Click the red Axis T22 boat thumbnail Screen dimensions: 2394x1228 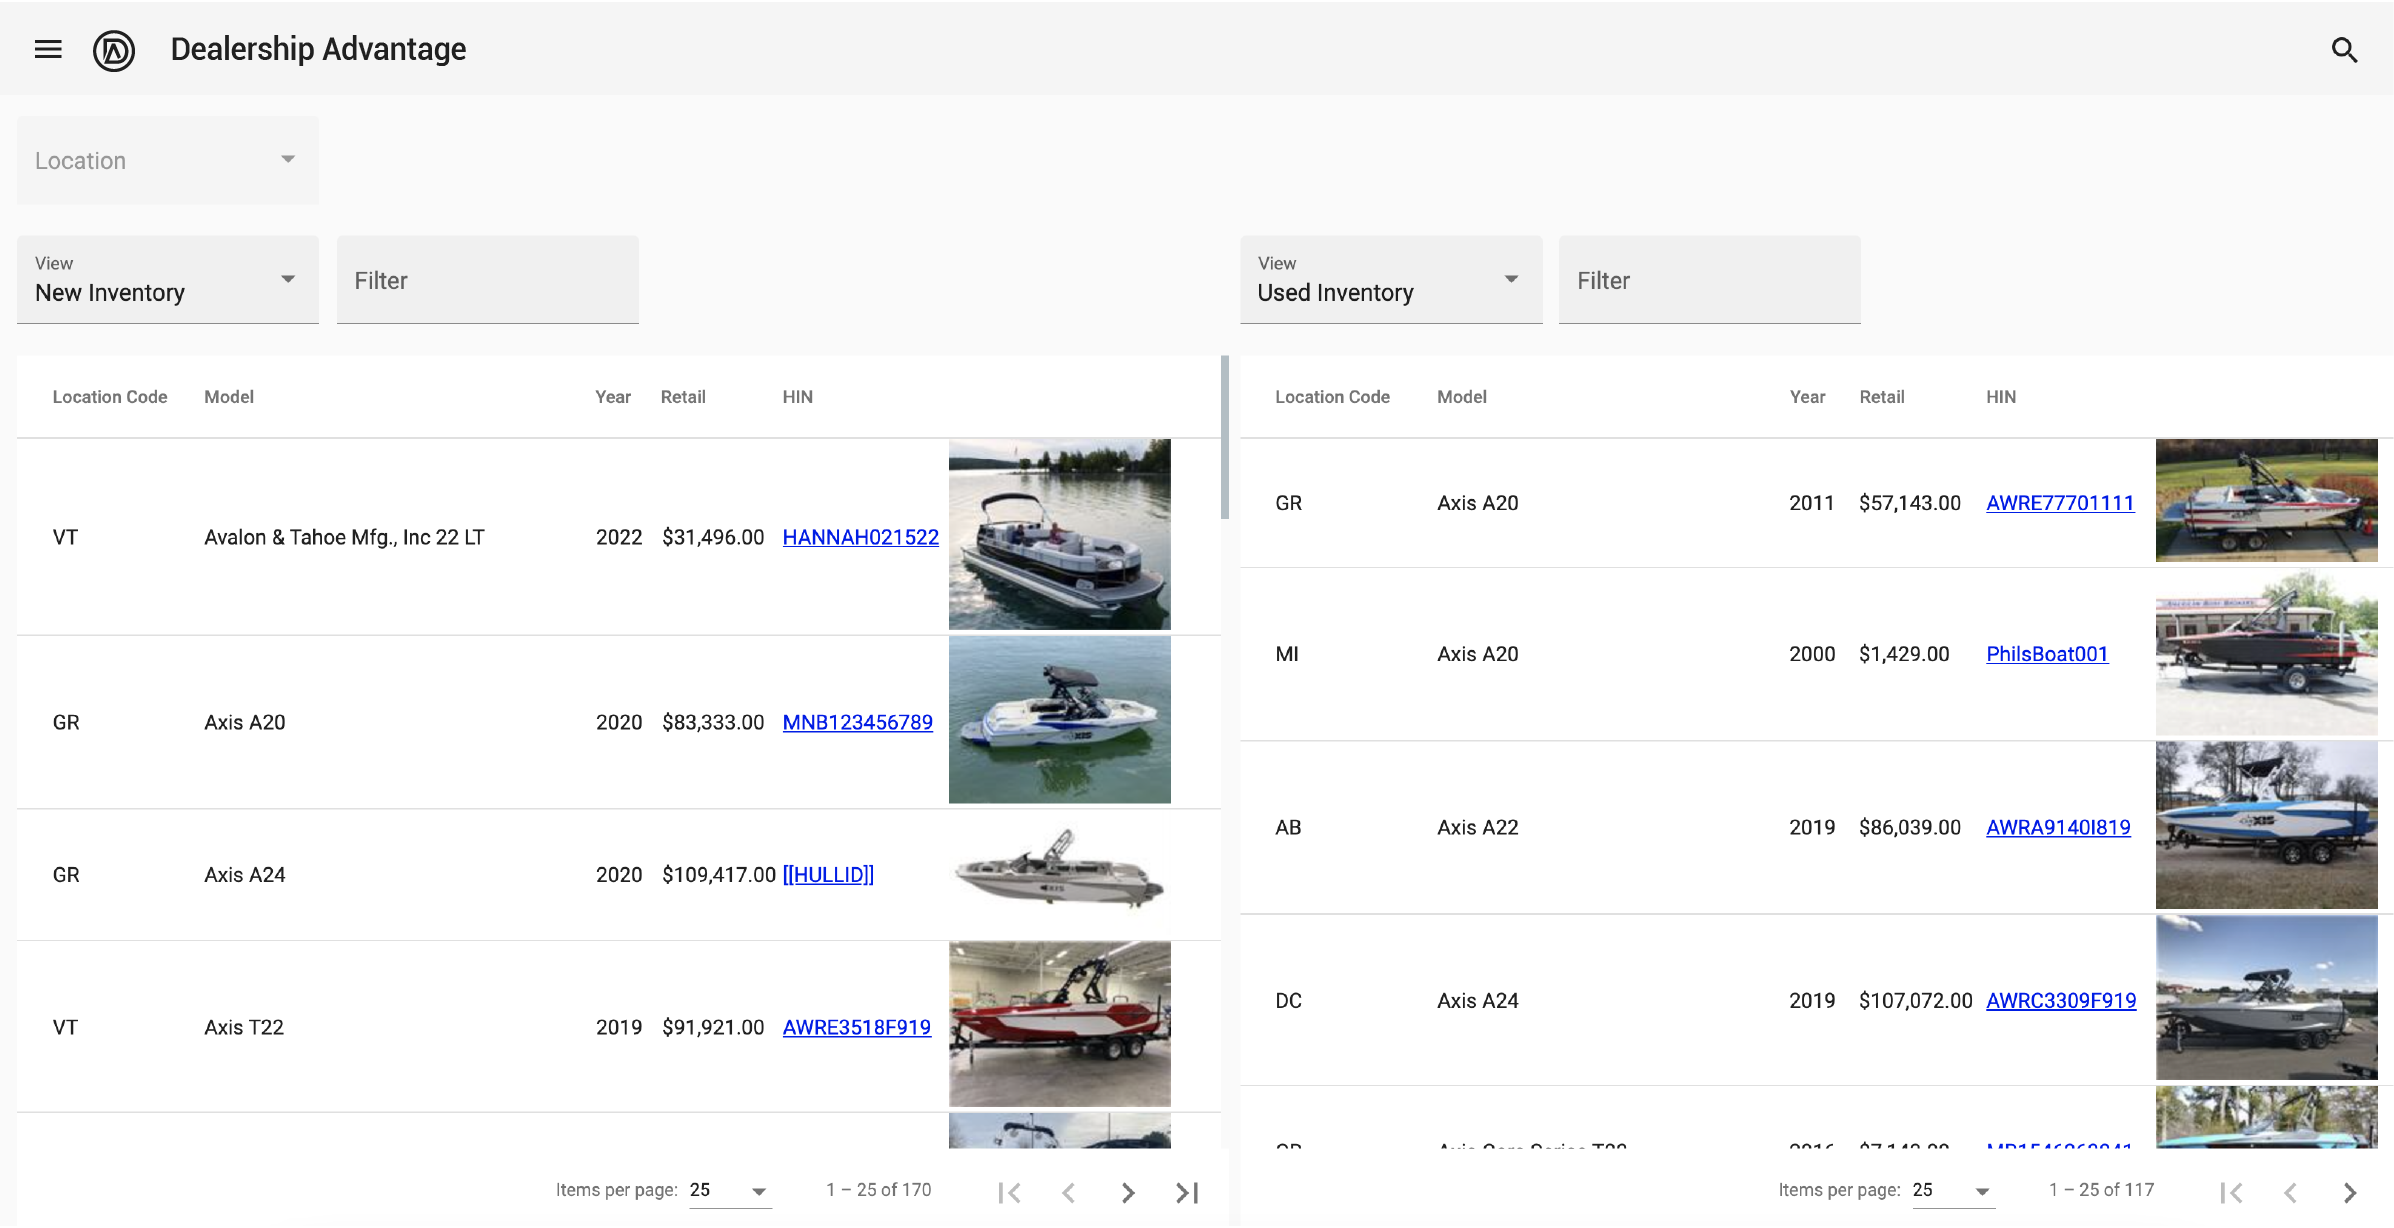pos(1060,1023)
